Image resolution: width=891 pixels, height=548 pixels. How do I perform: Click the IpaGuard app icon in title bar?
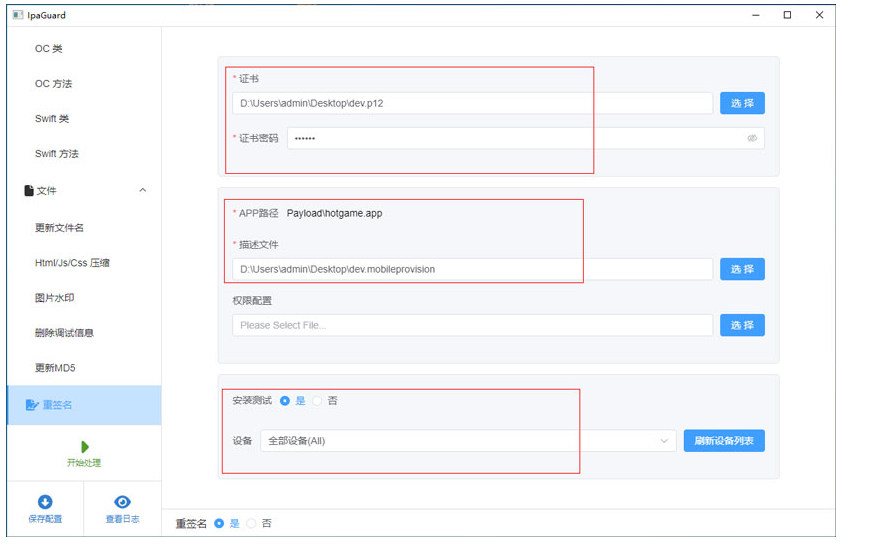[x=18, y=15]
